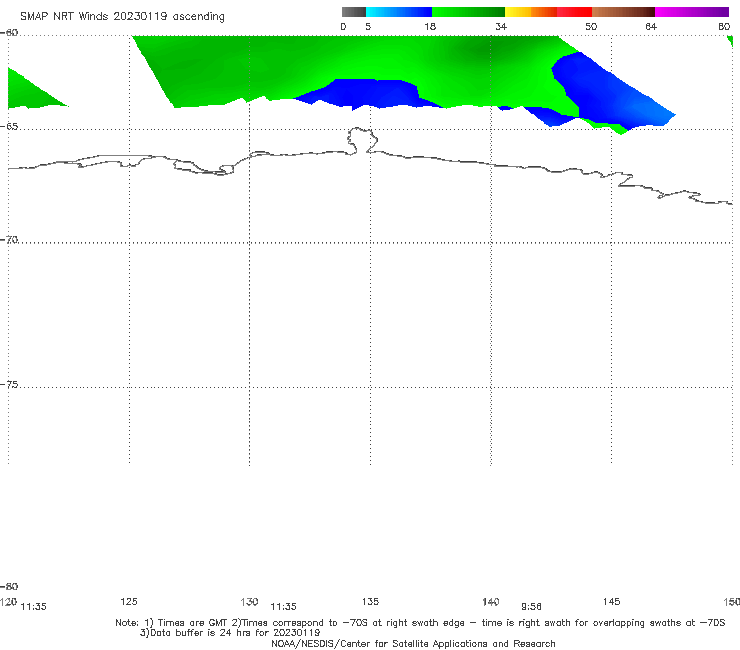The width and height of the screenshot is (740, 650).
Task: Click the "34" label under the color scale
Action: pos(501,27)
